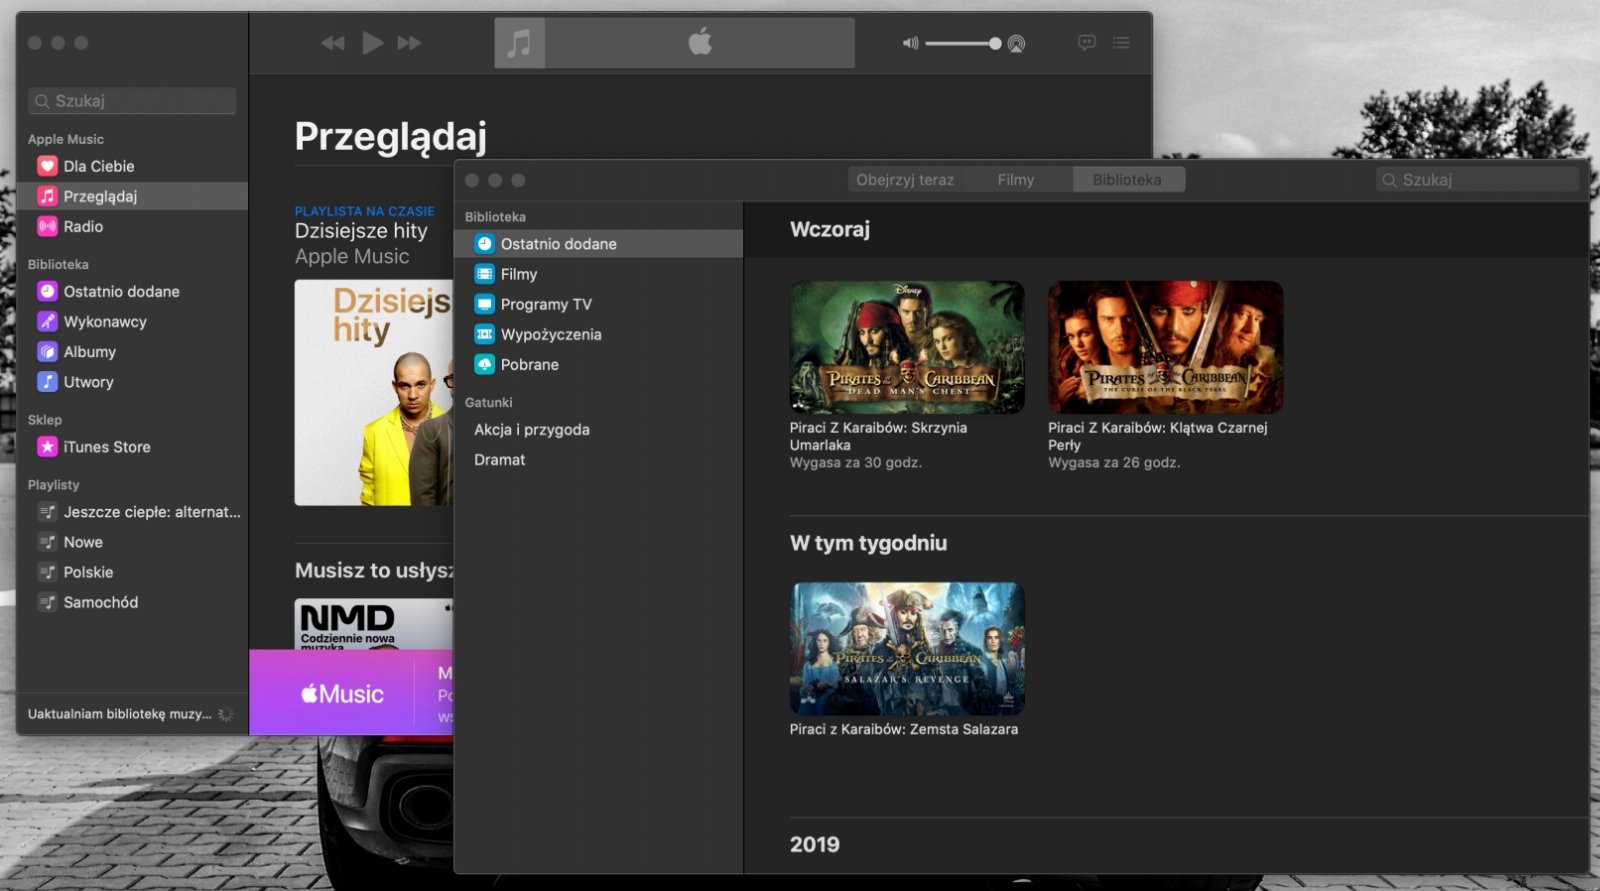The width and height of the screenshot is (1600, 891).
Task: Click the title Piraci z Karaibów: Zemsta Salazara
Action: point(904,730)
